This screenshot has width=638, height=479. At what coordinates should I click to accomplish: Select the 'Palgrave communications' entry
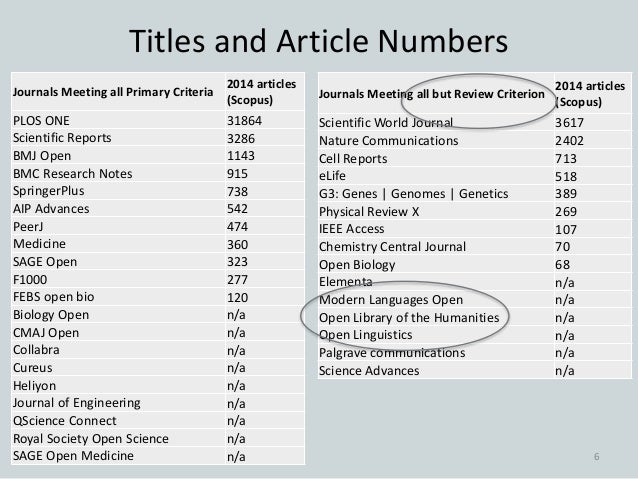tap(392, 353)
